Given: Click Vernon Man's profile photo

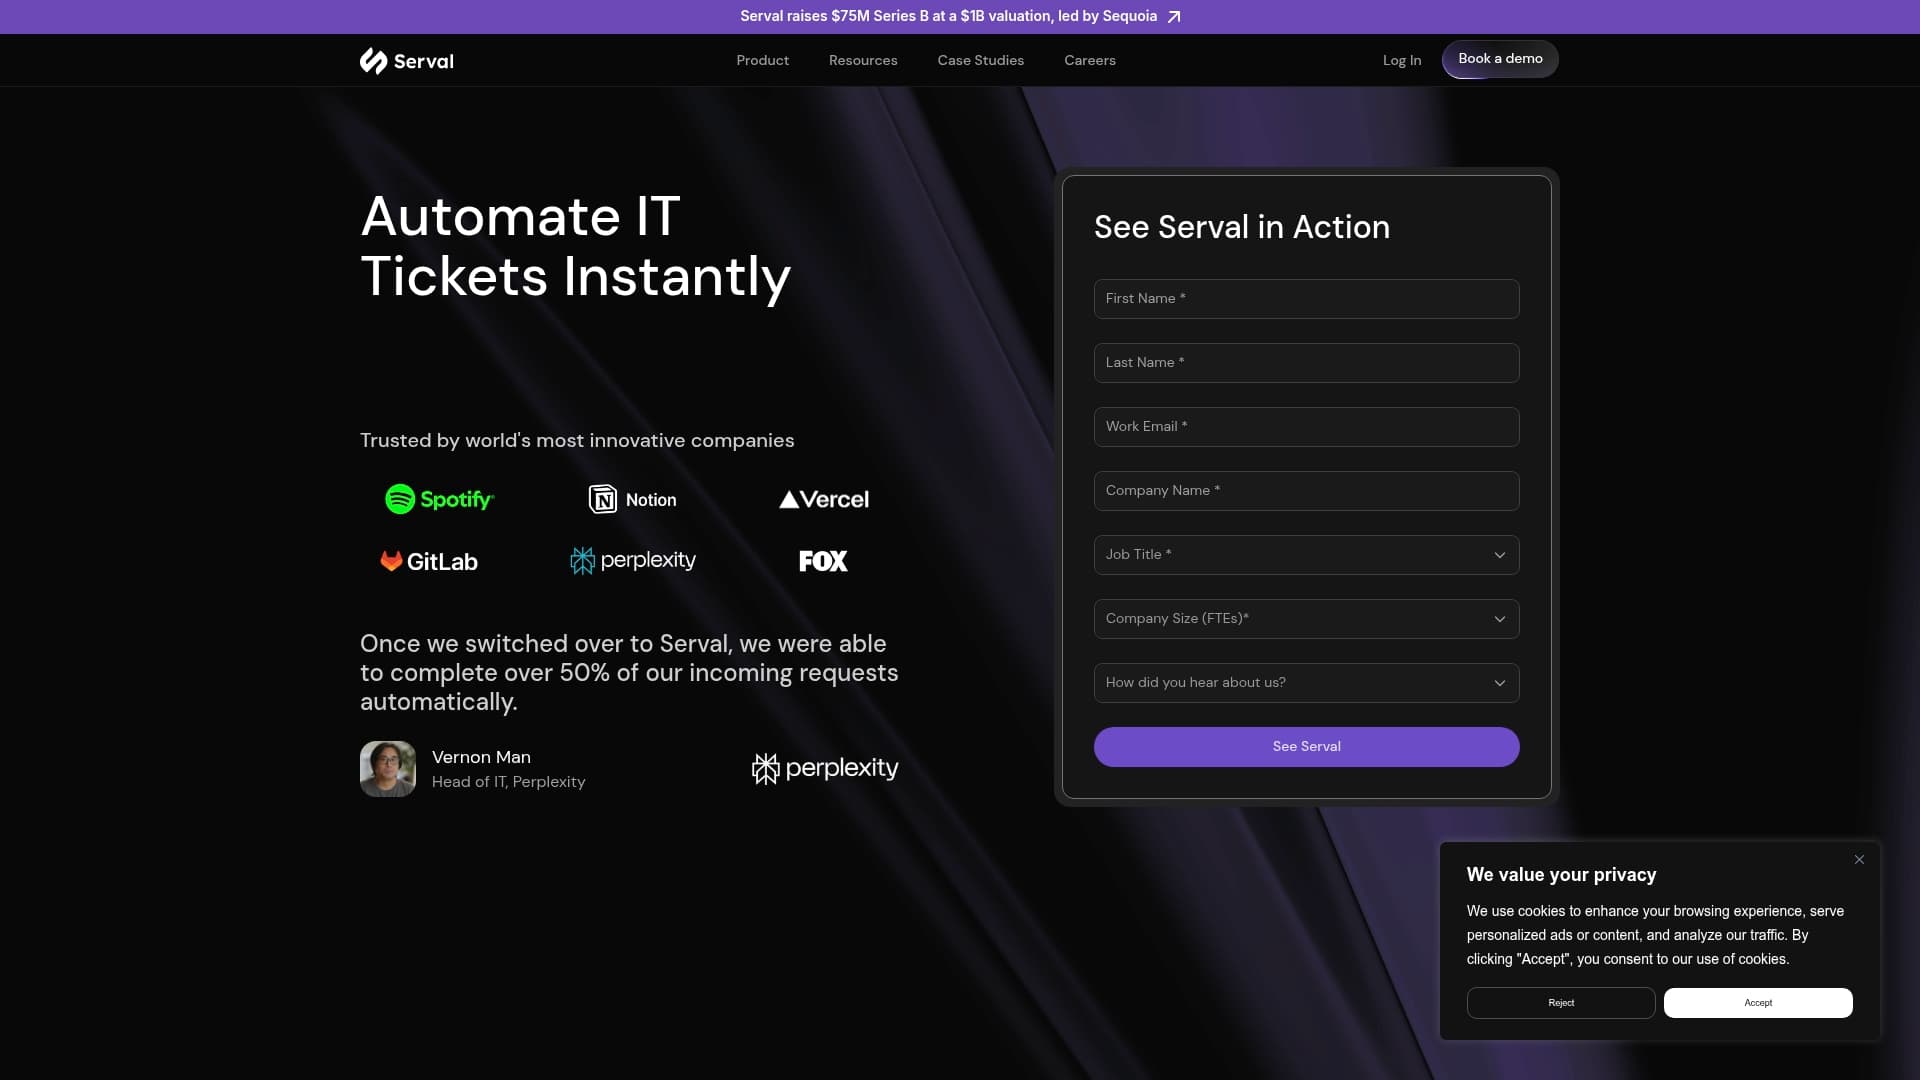Looking at the screenshot, I should pyautogui.click(x=388, y=769).
